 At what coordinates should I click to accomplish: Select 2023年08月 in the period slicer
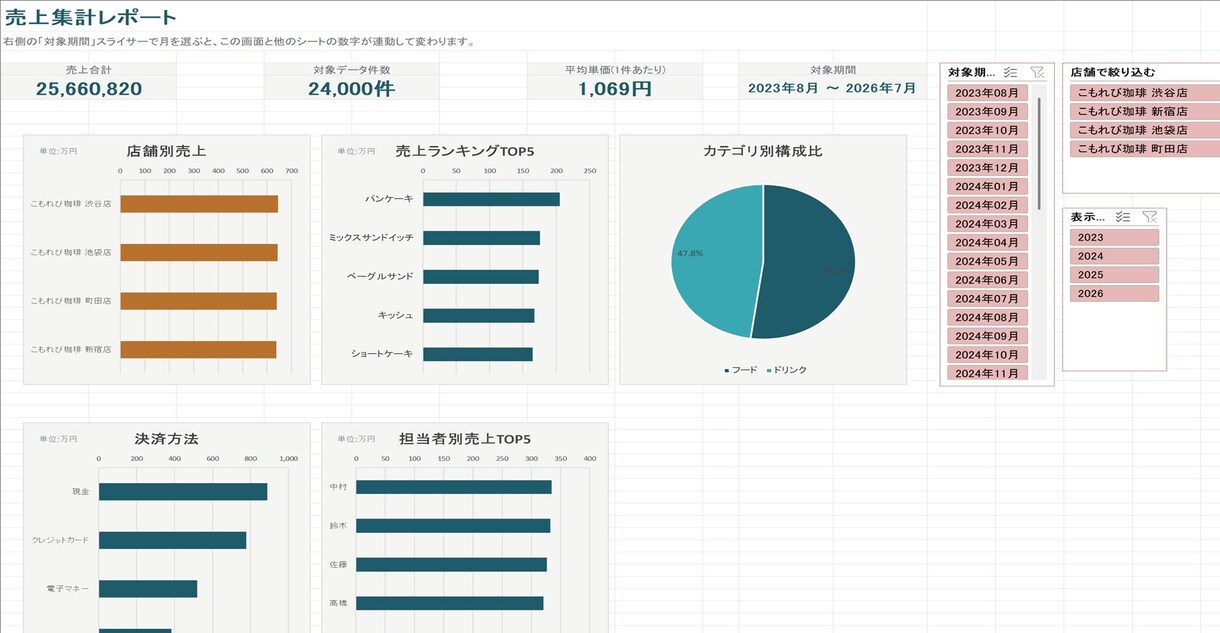(x=987, y=93)
